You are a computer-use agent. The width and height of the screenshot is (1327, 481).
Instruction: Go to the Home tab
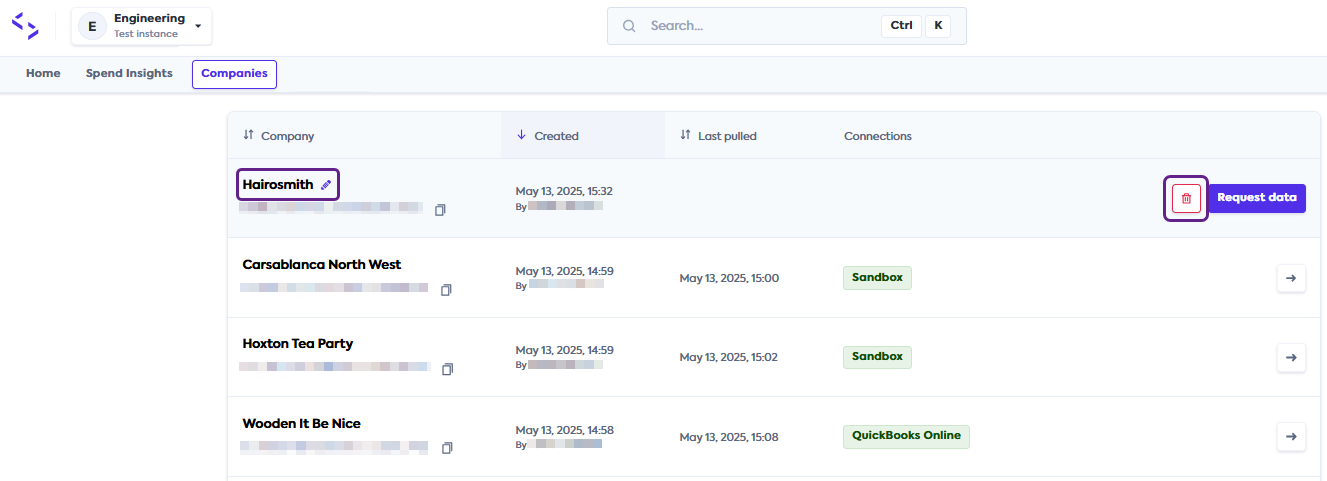pyautogui.click(x=43, y=74)
